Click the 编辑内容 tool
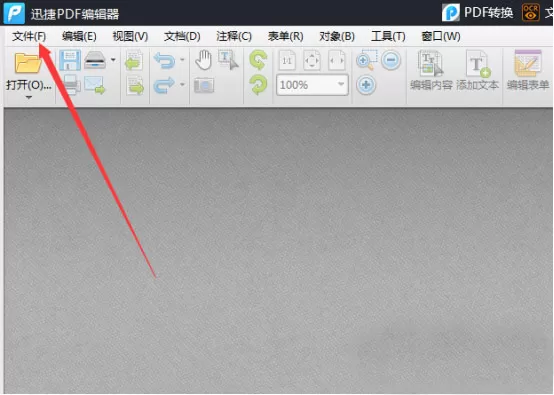The width and height of the screenshot is (554, 395). [431, 71]
